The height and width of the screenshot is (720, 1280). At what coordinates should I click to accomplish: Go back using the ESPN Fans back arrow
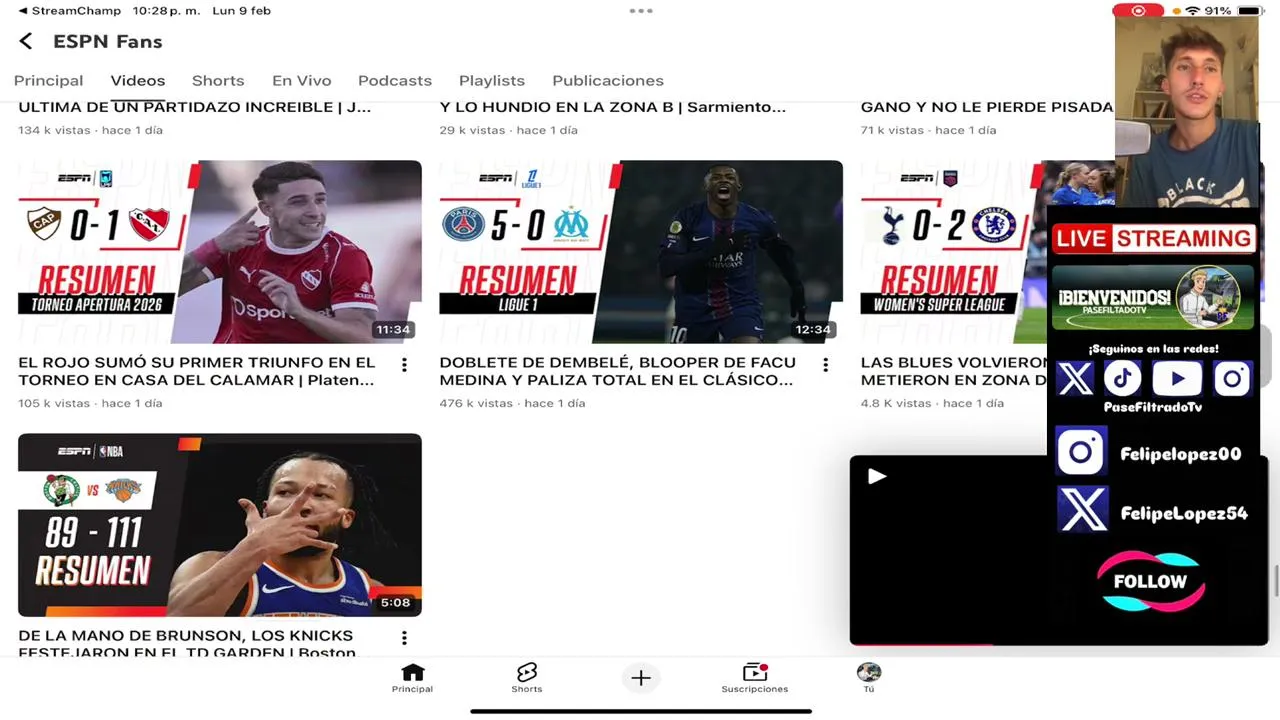[x=26, y=41]
